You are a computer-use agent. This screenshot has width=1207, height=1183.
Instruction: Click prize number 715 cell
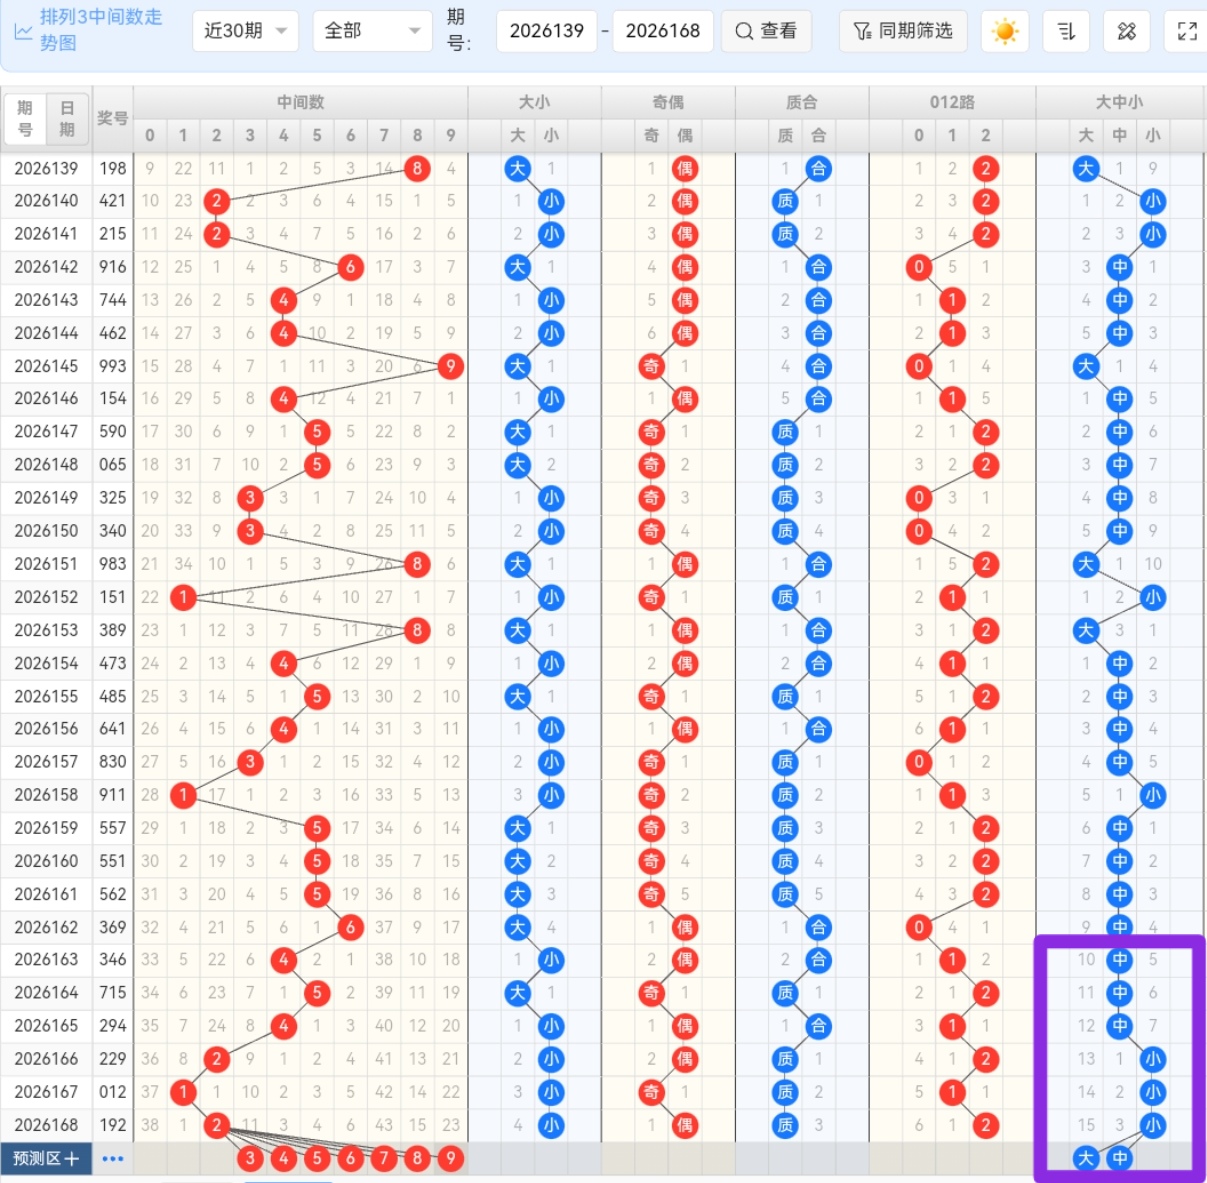(x=113, y=993)
